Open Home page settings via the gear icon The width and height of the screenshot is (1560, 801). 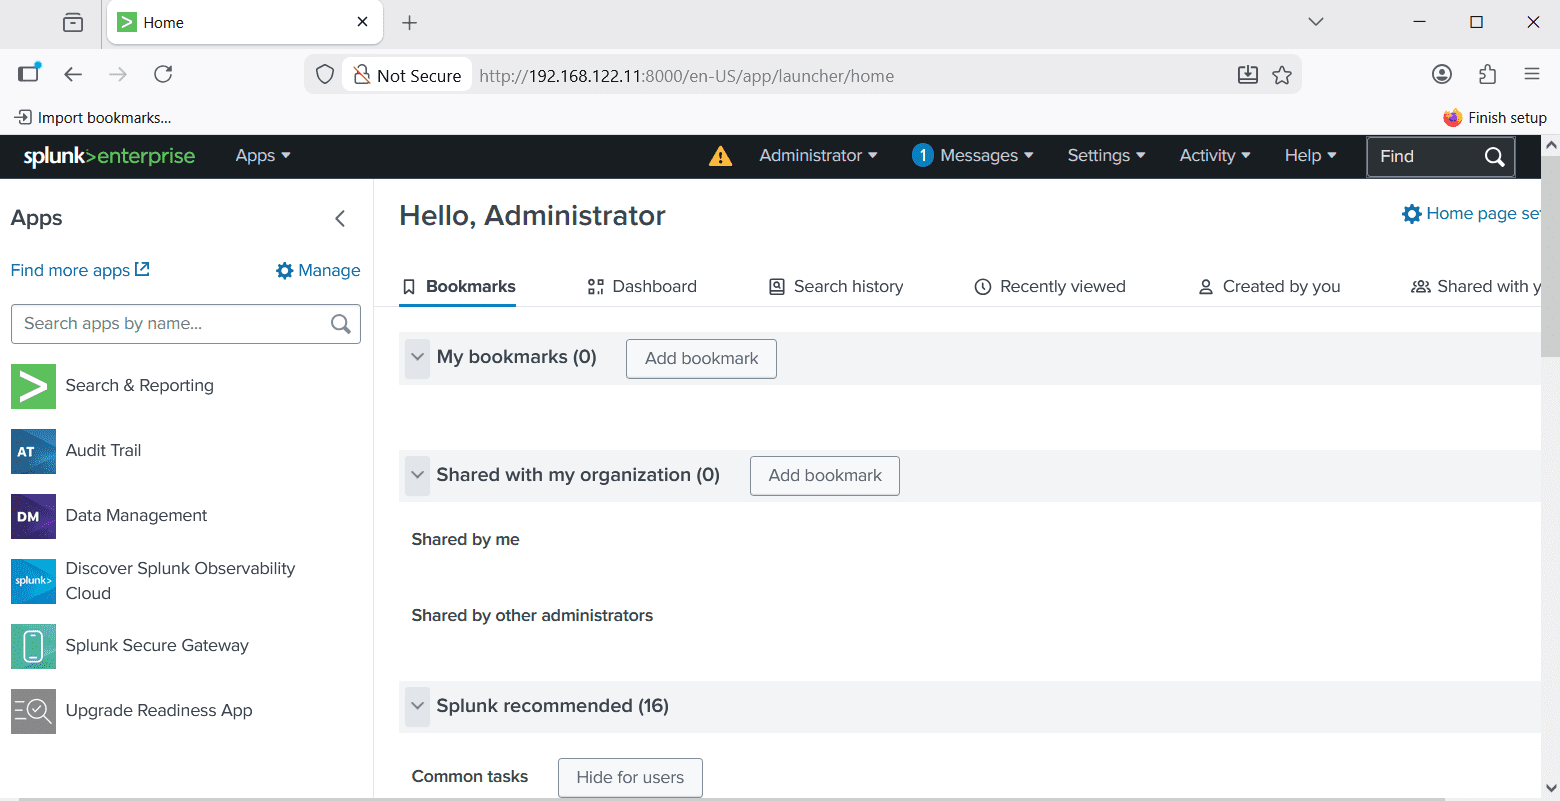coord(1411,213)
